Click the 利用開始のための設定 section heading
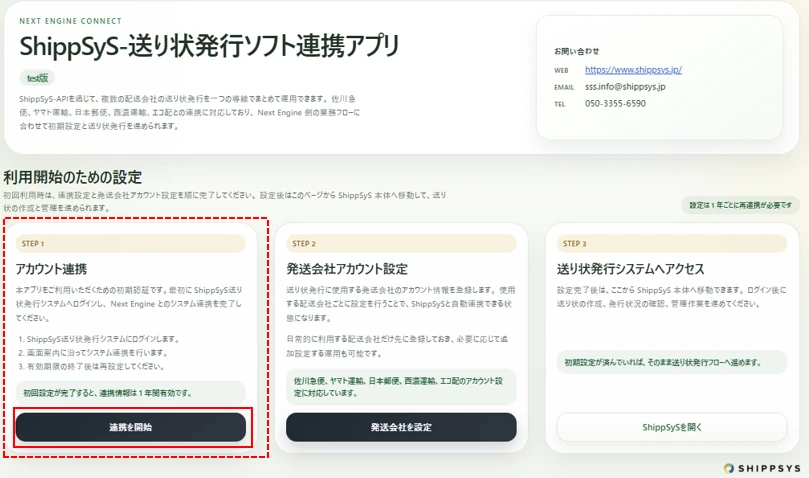Viewport: 809px width, 478px height. tap(72, 178)
